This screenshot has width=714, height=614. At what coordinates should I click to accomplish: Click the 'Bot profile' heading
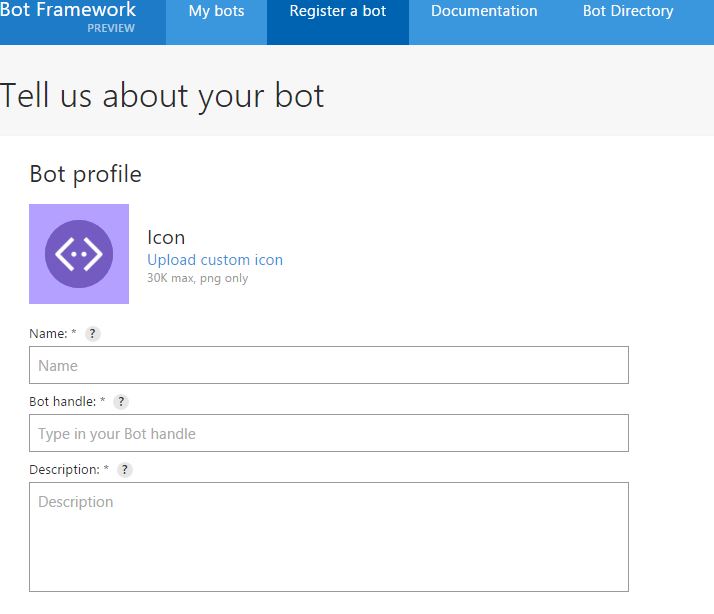[x=86, y=174]
